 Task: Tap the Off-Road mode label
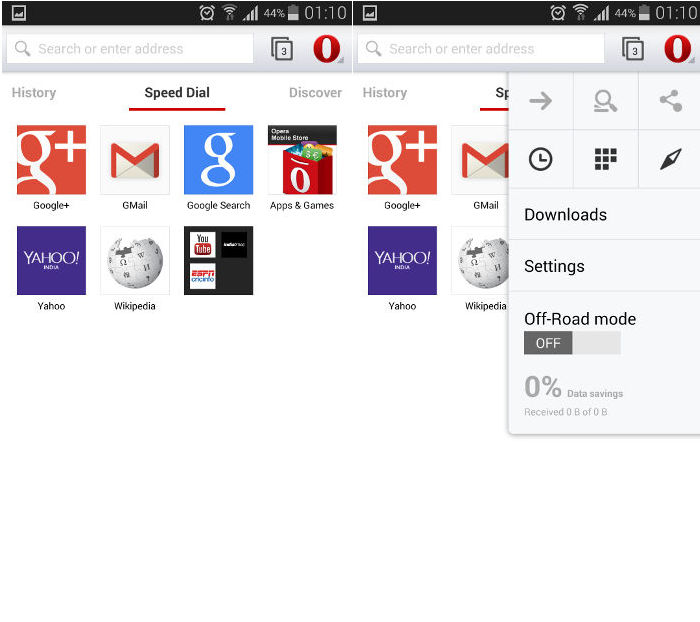click(580, 319)
